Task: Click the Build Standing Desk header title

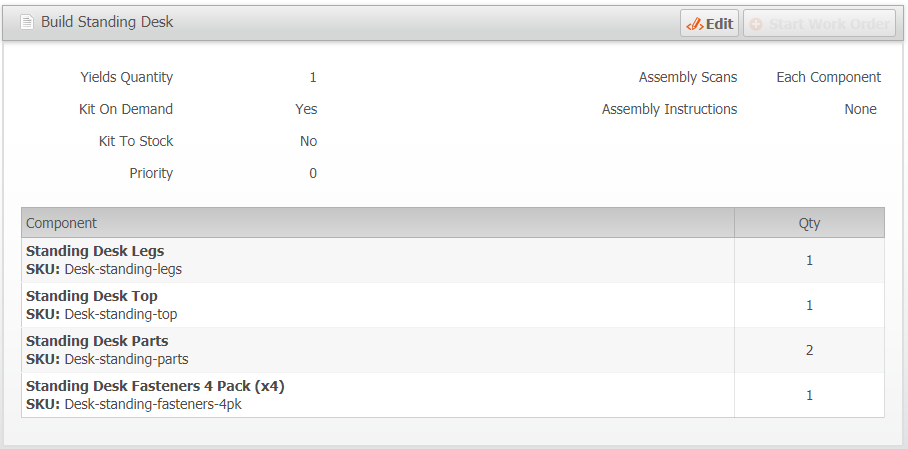Action: coord(107,22)
